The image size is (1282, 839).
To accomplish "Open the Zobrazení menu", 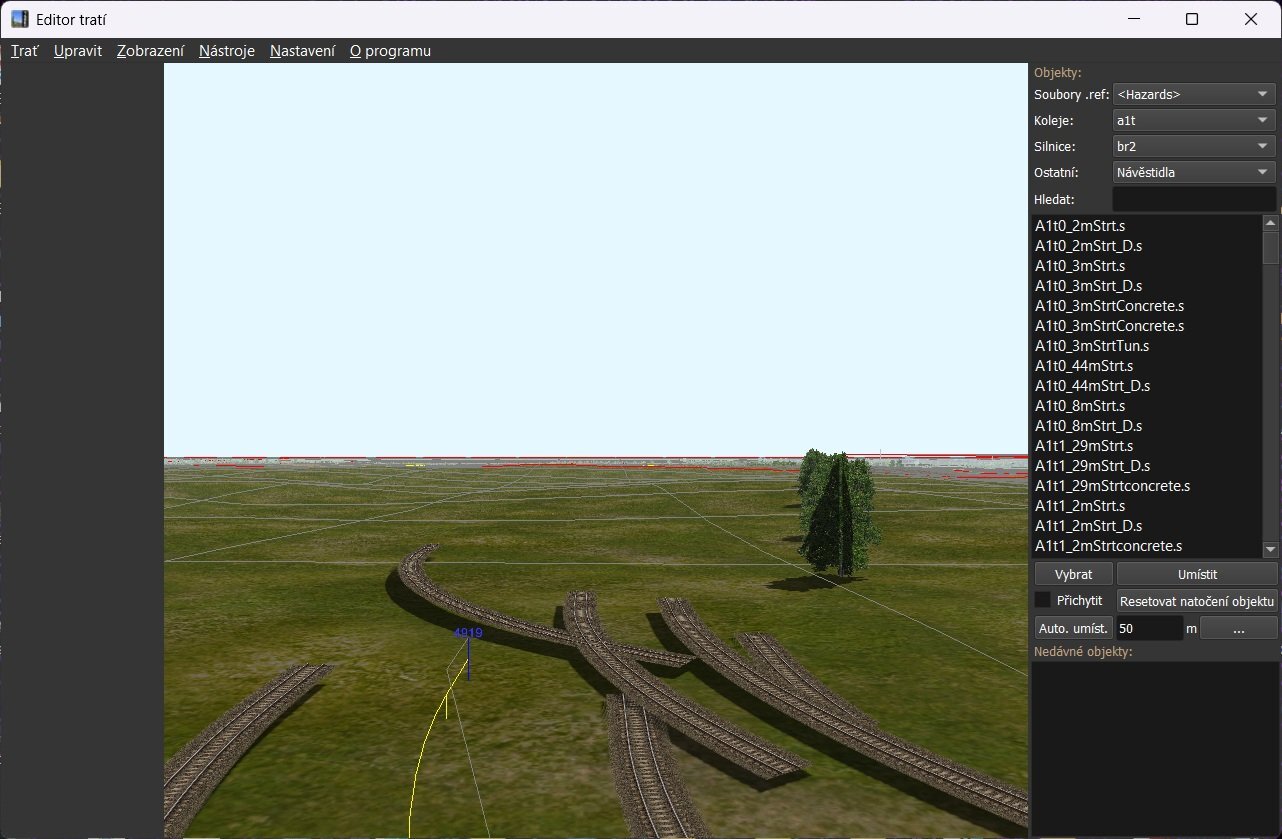I will (150, 51).
